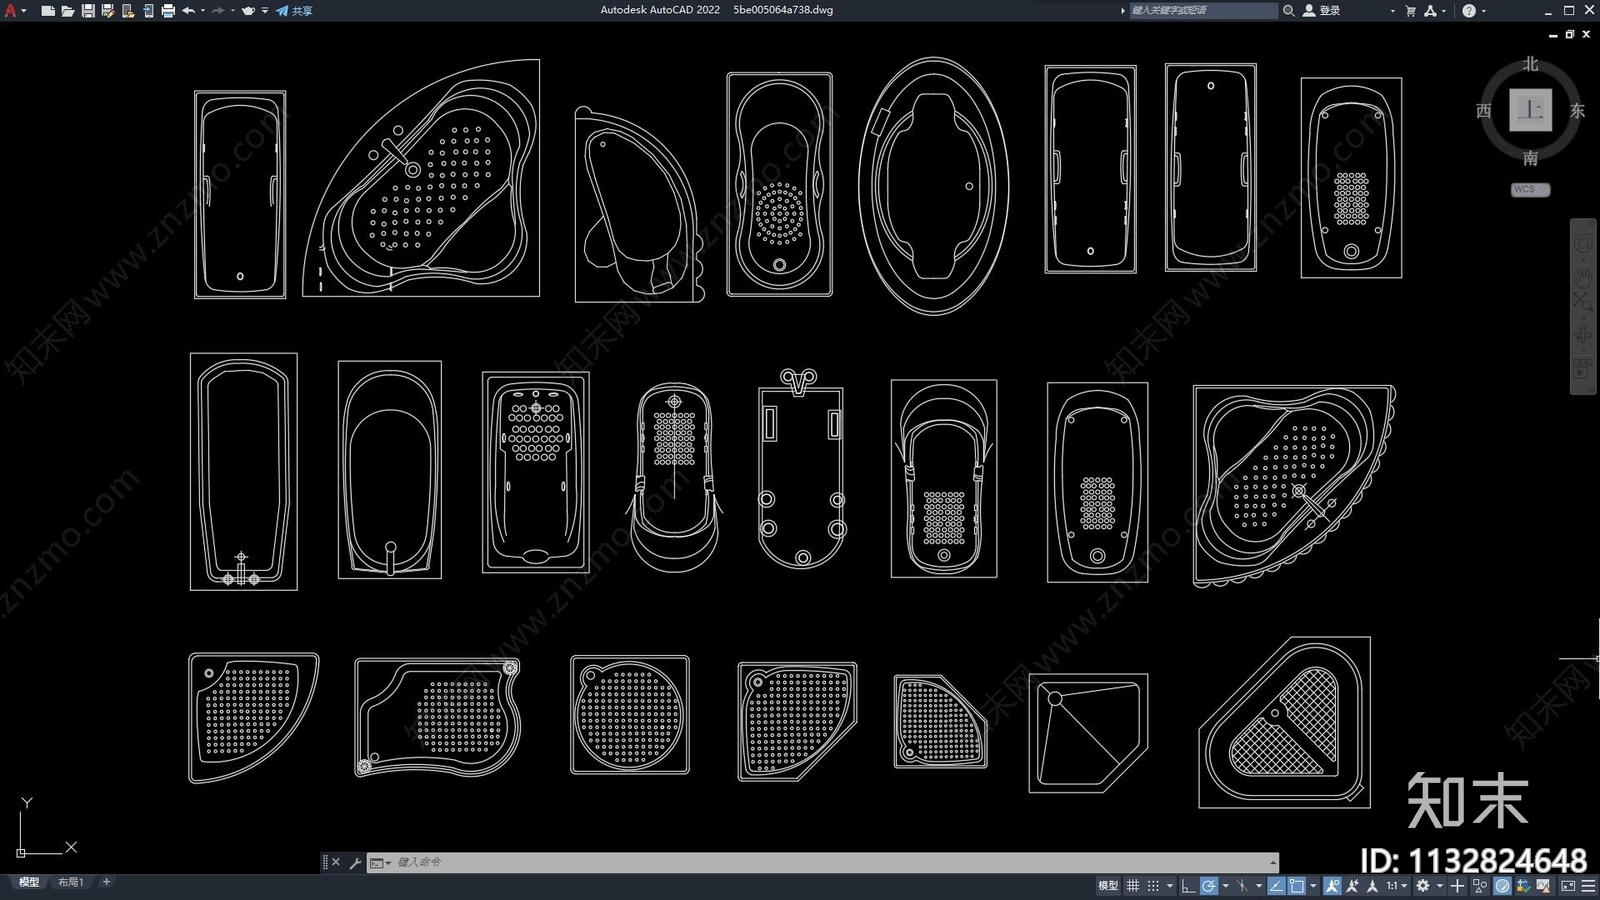Click the 共享 (Share) button
The width and height of the screenshot is (1600, 900).
[294, 10]
